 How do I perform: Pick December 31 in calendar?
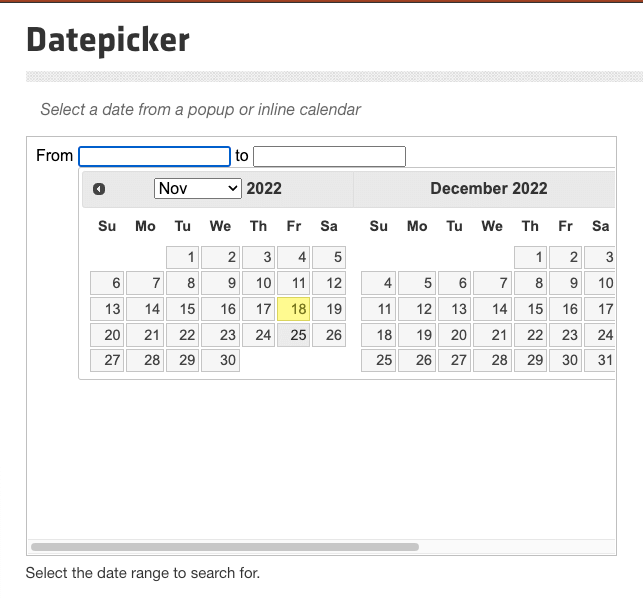[602, 360]
